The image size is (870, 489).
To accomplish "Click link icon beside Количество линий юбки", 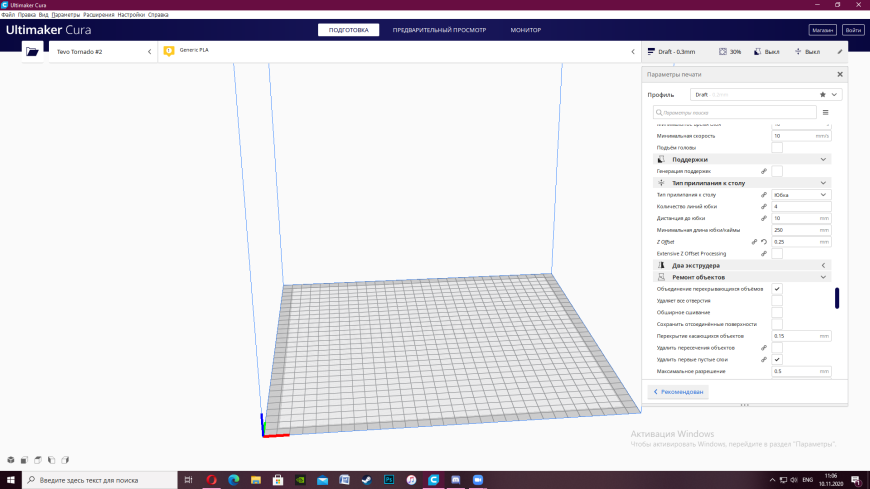I will 764,206.
